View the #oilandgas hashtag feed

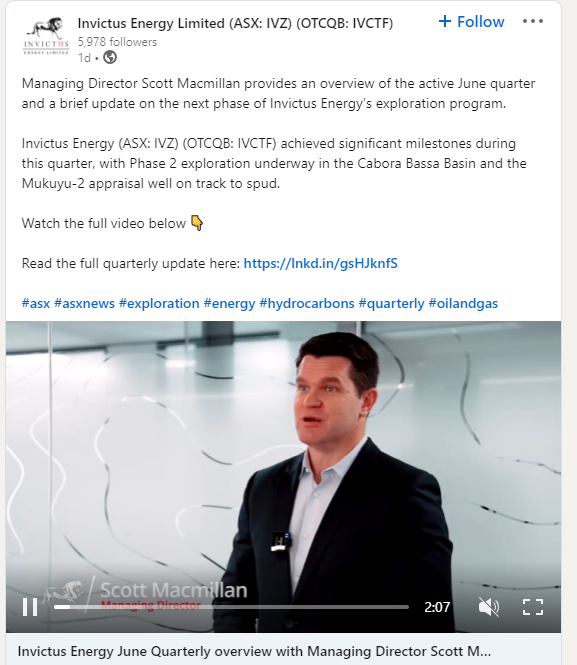tap(463, 304)
